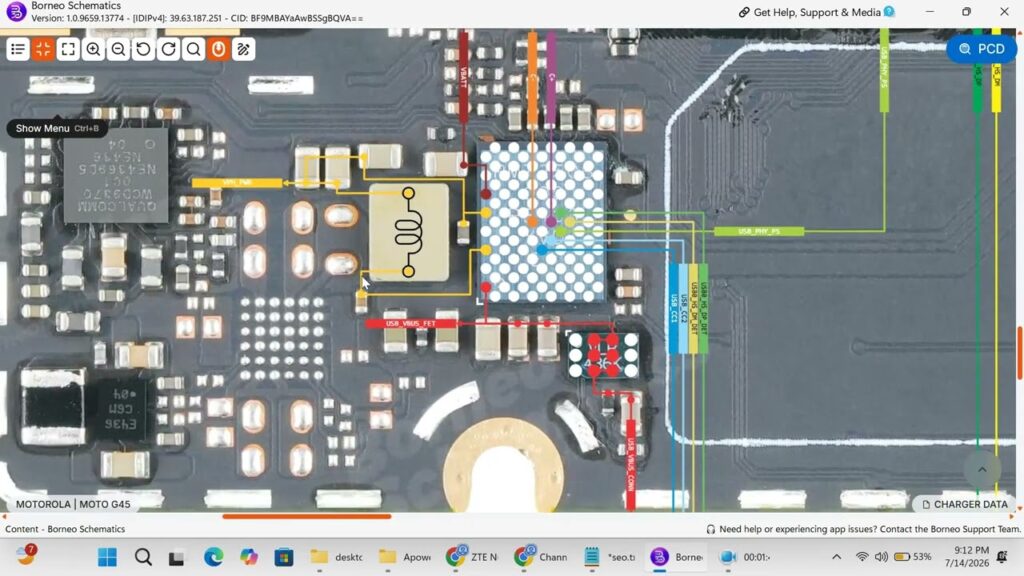Click the fullscreen frame icon
1024x576 pixels.
pyautogui.click(x=68, y=49)
